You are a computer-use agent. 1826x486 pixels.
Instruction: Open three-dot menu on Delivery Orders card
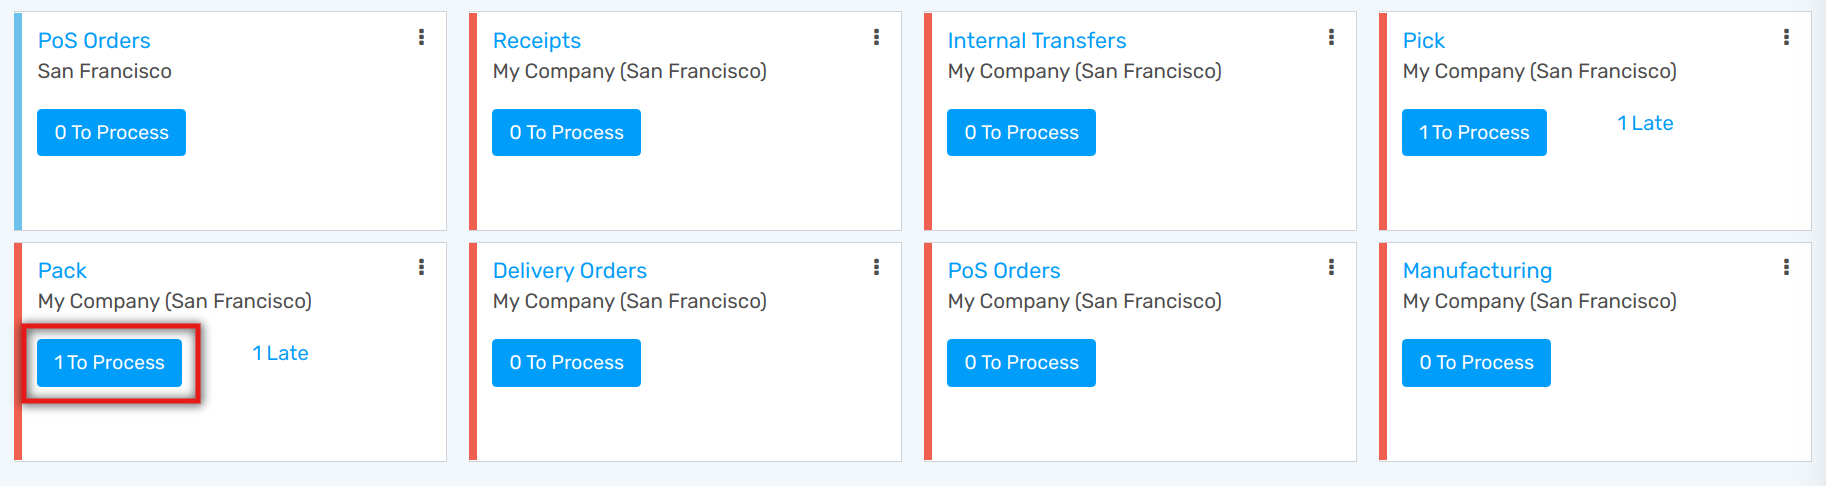876,267
